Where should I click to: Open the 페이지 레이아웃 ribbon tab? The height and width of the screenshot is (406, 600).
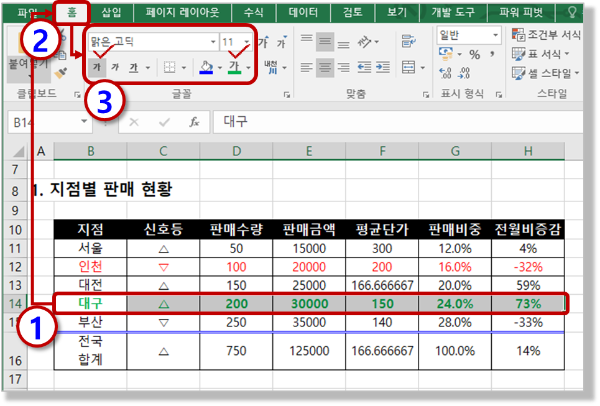[x=182, y=13]
